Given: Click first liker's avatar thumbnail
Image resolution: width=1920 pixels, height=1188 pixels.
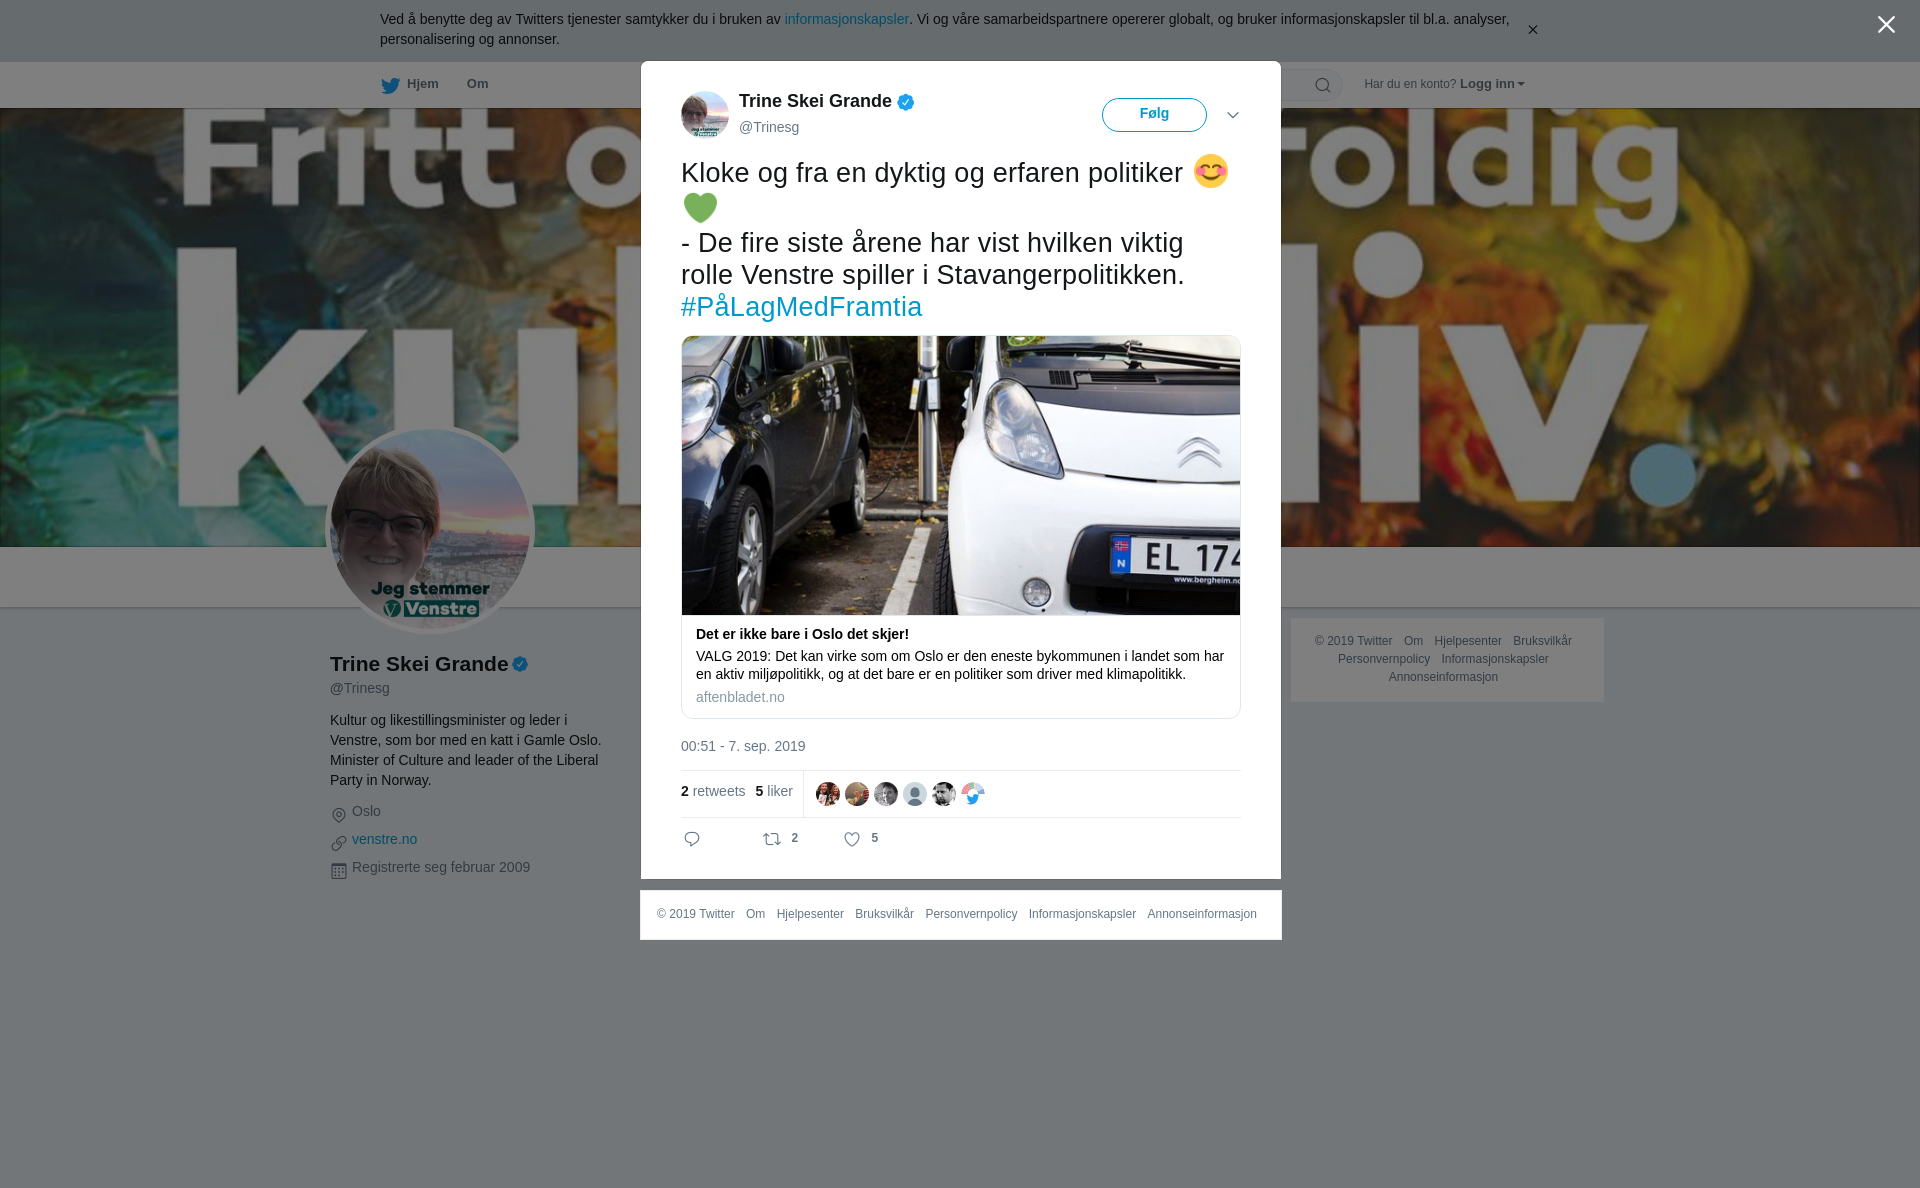Looking at the screenshot, I should coord(828,794).
